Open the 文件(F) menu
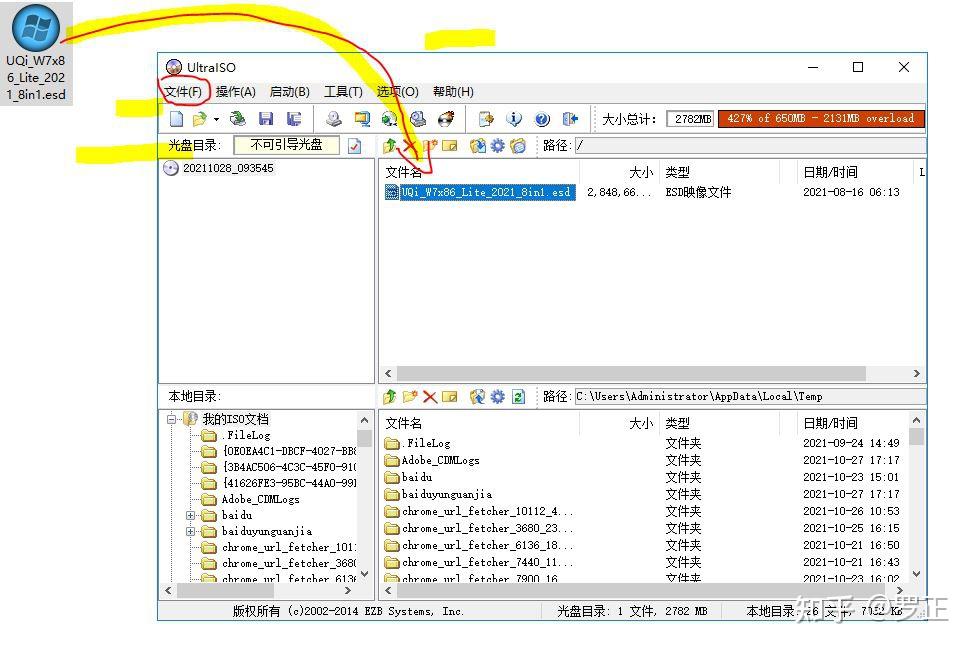 (183, 91)
